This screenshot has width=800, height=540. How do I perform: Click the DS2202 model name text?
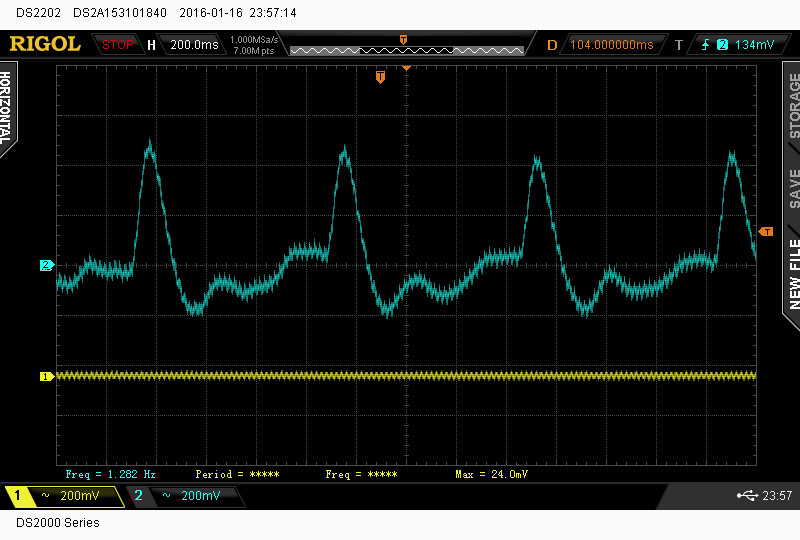tap(38, 13)
